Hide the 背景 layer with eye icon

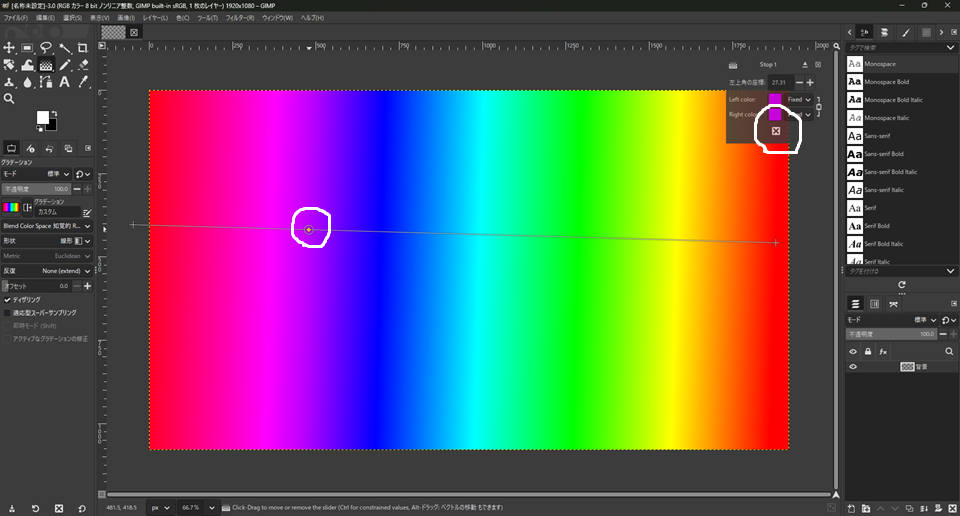pyautogui.click(x=854, y=367)
